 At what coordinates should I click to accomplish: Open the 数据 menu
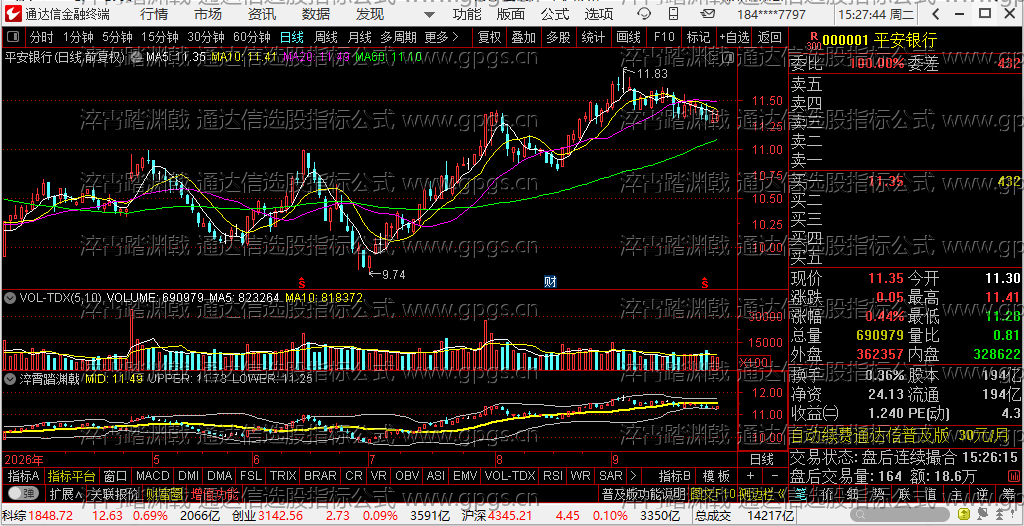tap(316, 14)
